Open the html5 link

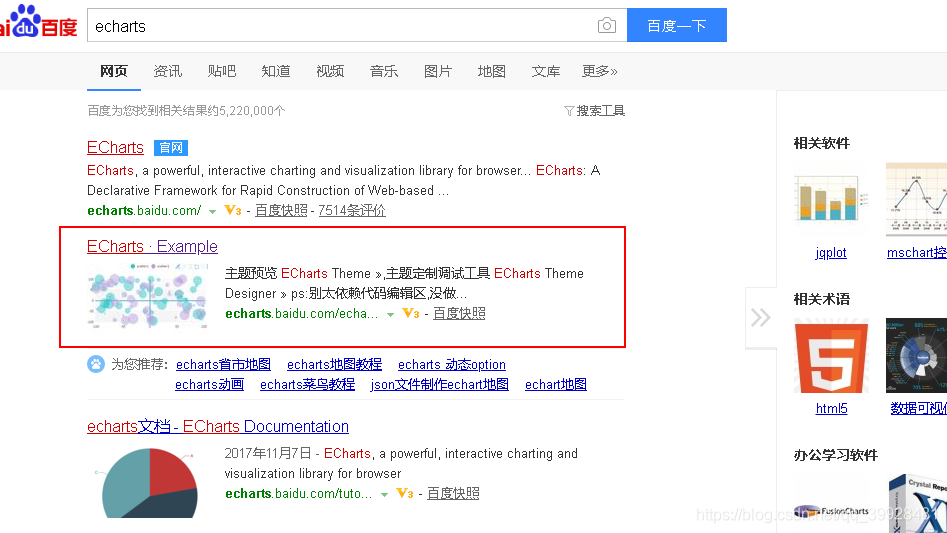point(832,409)
